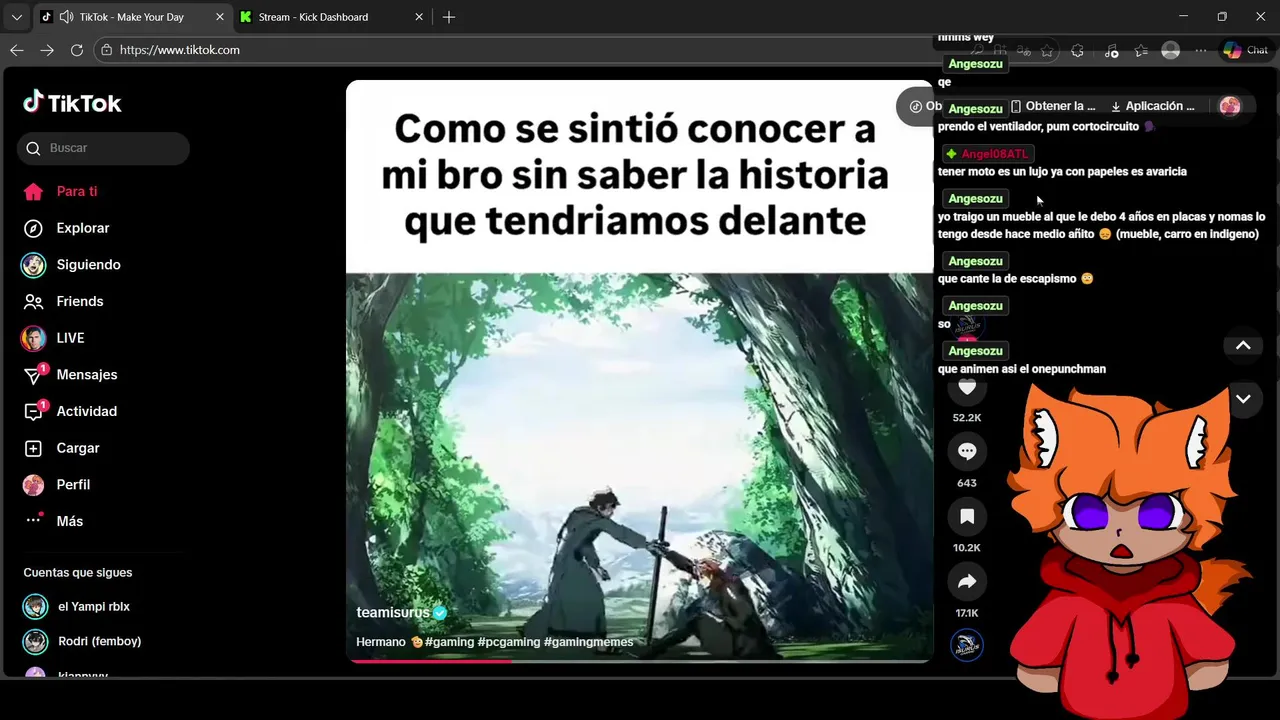Click 'que animen asi el onepunchman' message

[x=1022, y=369]
